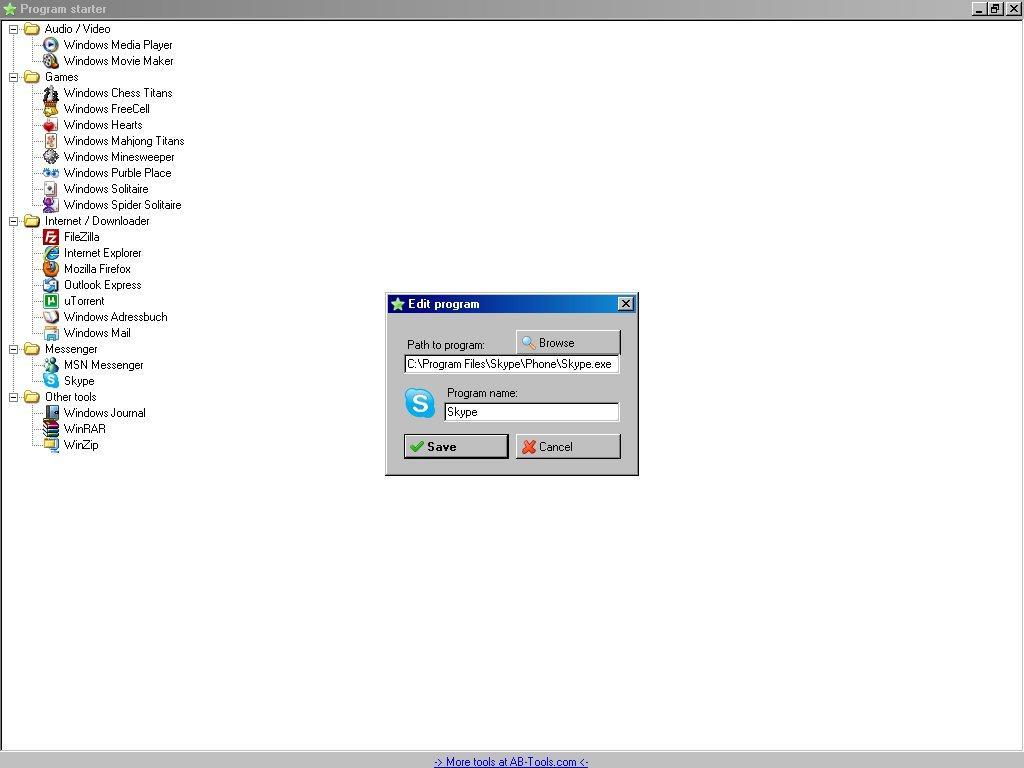Screen dimensions: 1024x768
Task: Click the Windows Journal icon
Action: coord(51,413)
